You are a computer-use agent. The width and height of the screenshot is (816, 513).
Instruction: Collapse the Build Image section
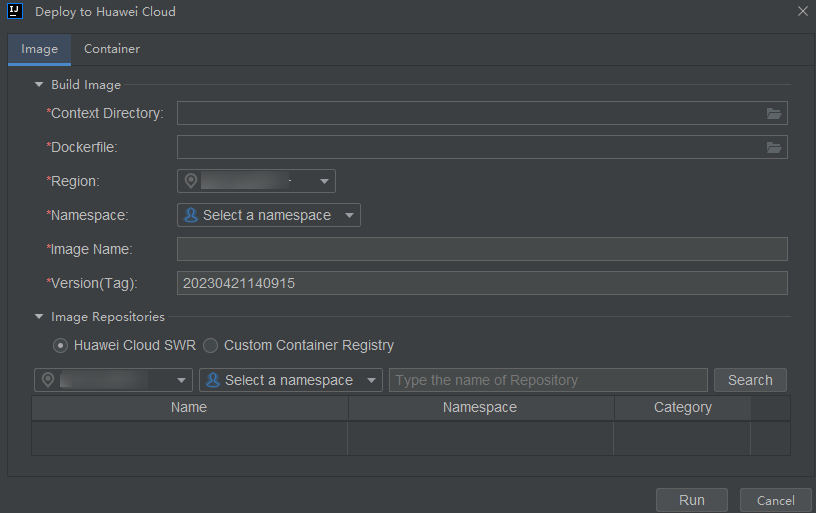pyautogui.click(x=39, y=84)
